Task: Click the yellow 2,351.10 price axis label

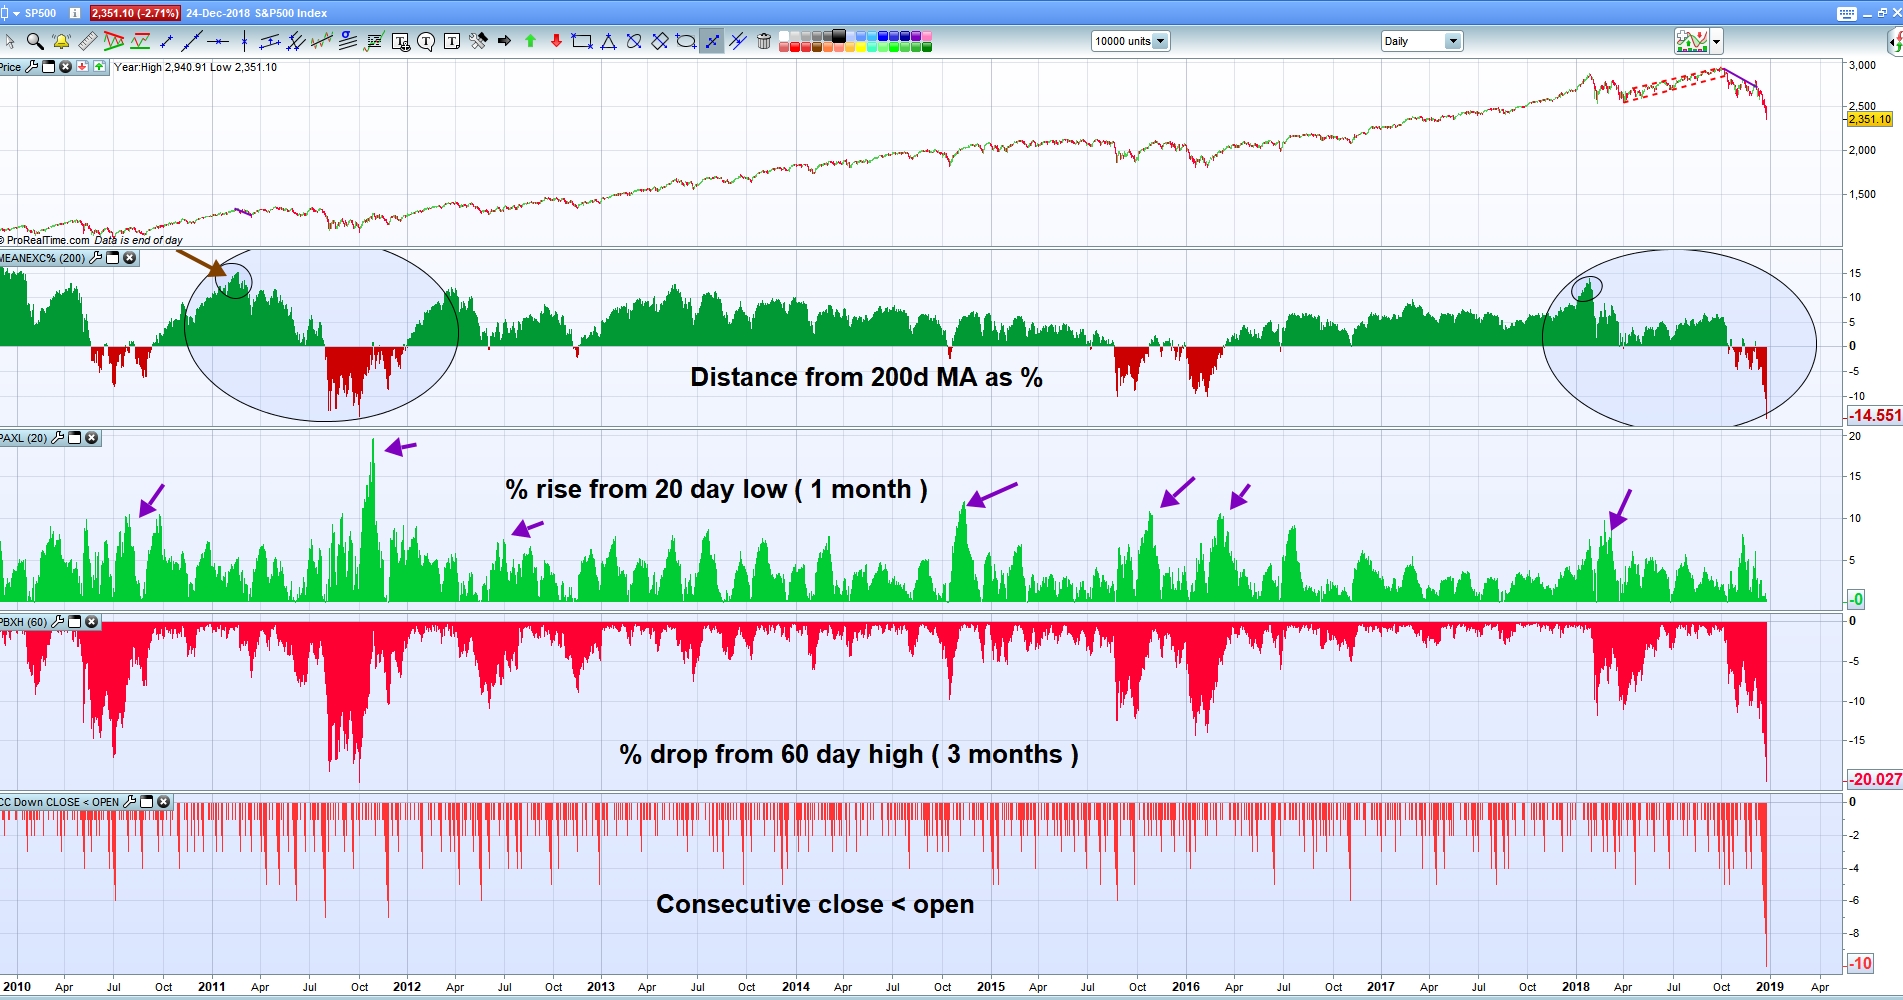Action: click(1869, 119)
